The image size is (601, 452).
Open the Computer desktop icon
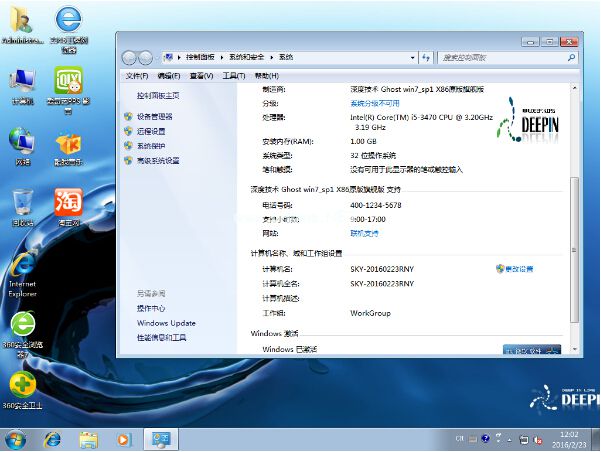pos(22,86)
